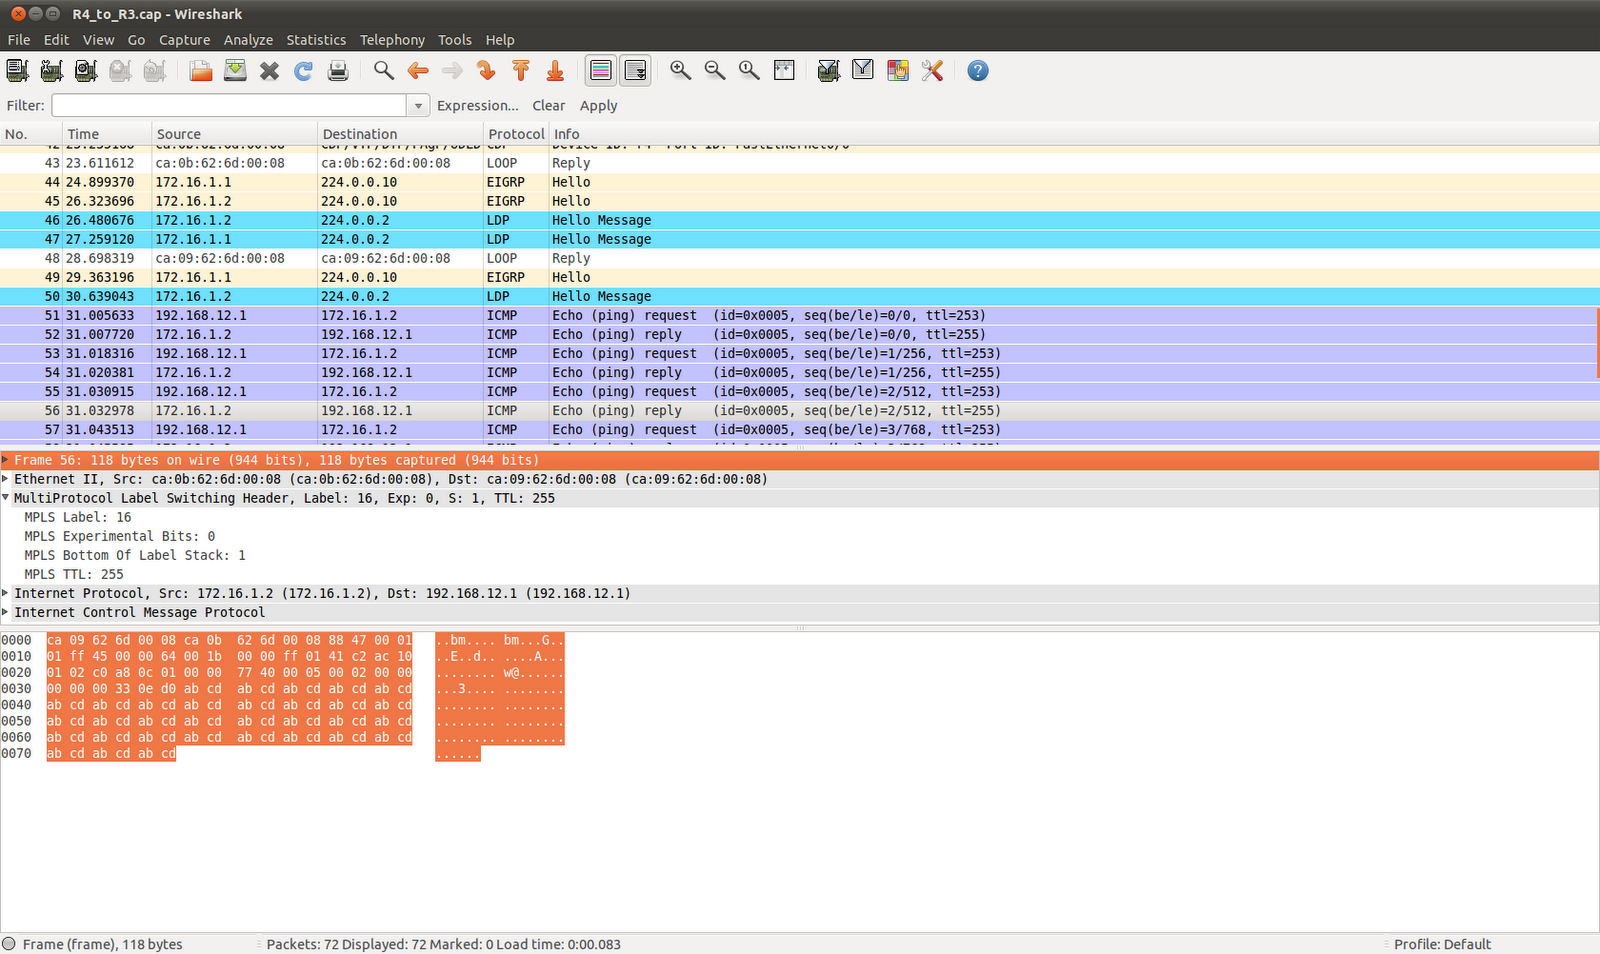The image size is (1600, 954).
Task: Open the Analyze menu
Action: click(248, 40)
